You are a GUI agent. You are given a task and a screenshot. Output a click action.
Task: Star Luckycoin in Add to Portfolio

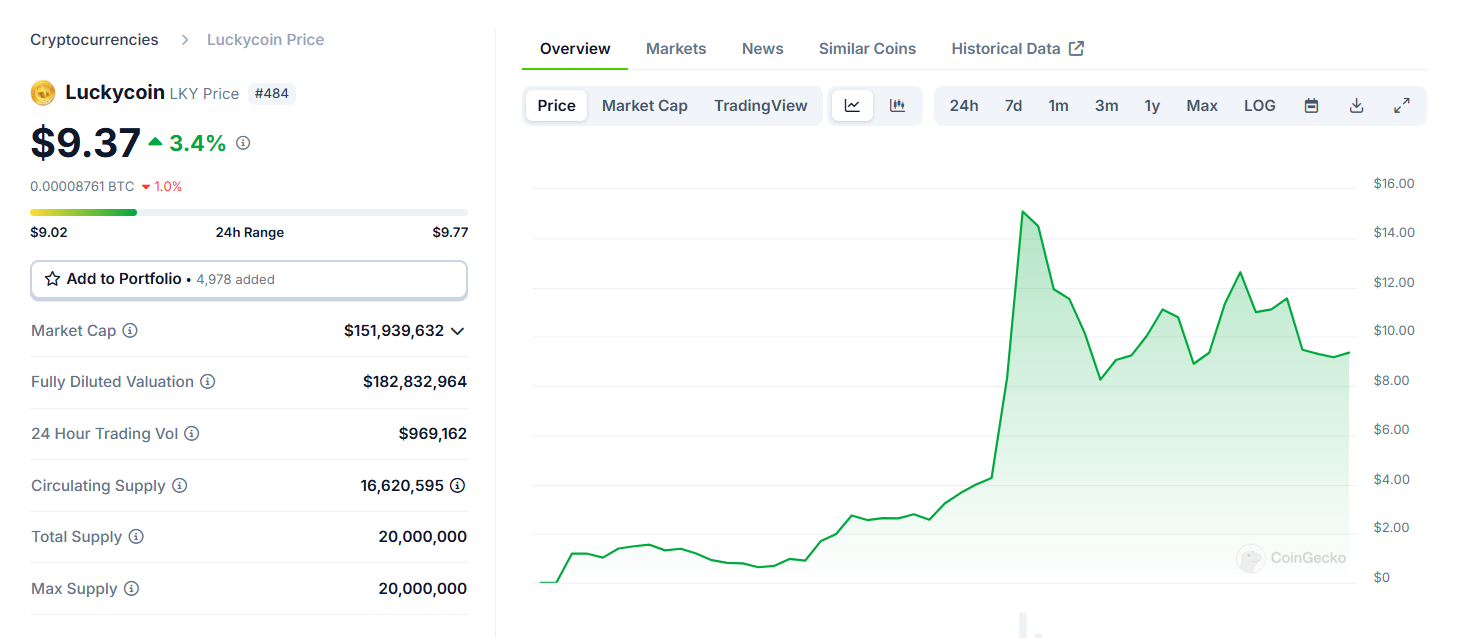(51, 279)
